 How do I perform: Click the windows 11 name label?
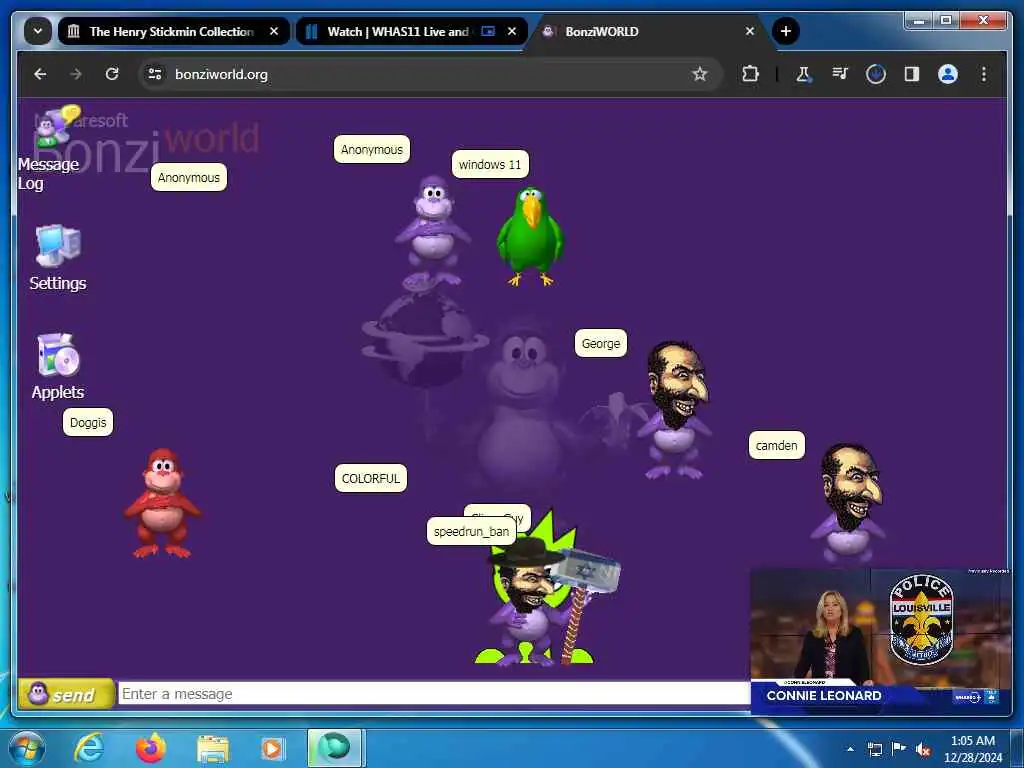[x=490, y=164]
